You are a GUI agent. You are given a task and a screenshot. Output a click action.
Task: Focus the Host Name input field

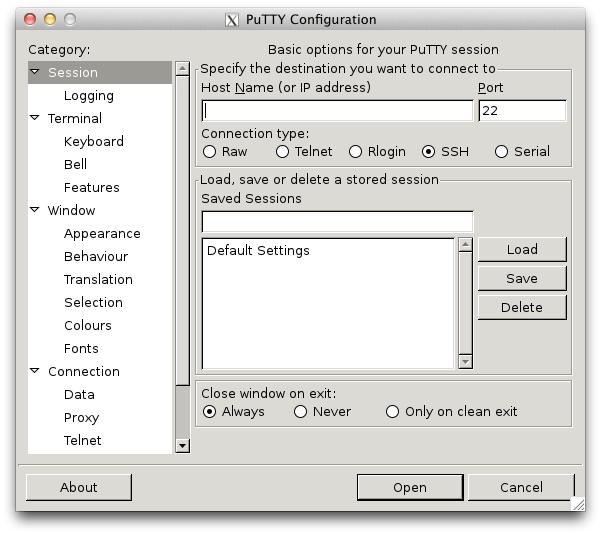pyautogui.click(x=337, y=111)
